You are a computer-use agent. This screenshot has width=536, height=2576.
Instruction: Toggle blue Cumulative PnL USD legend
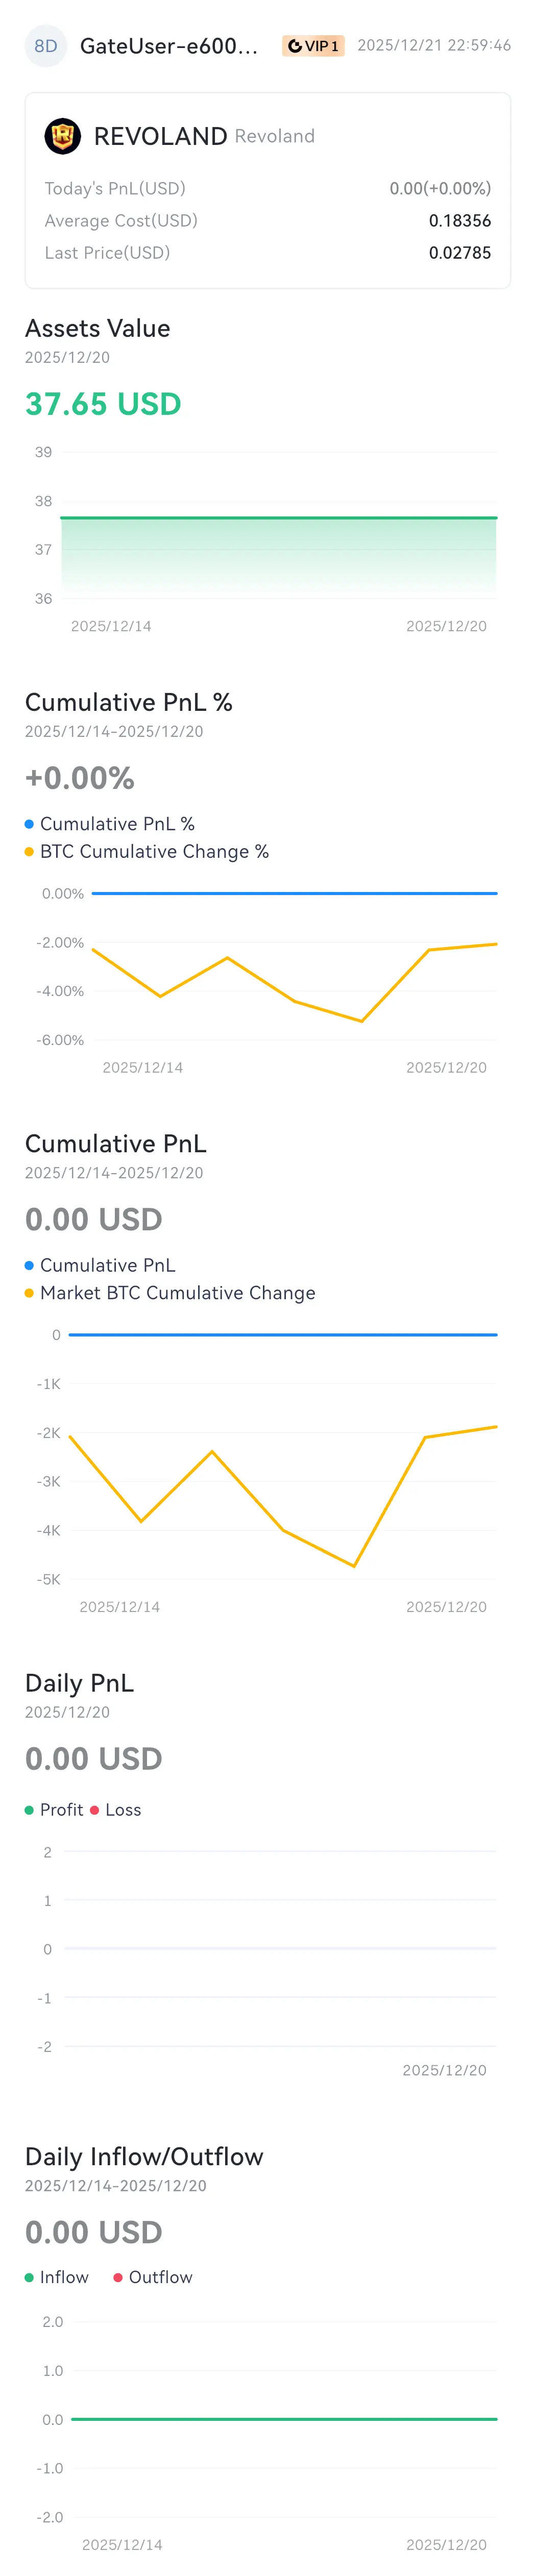(x=100, y=1265)
